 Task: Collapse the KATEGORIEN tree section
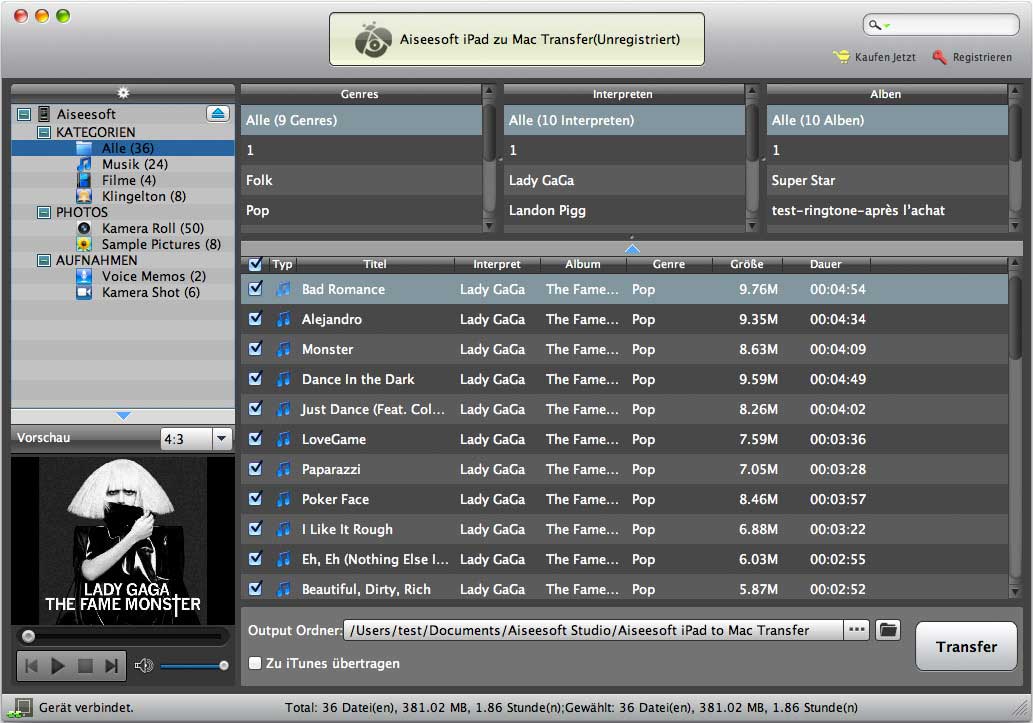click(43, 132)
